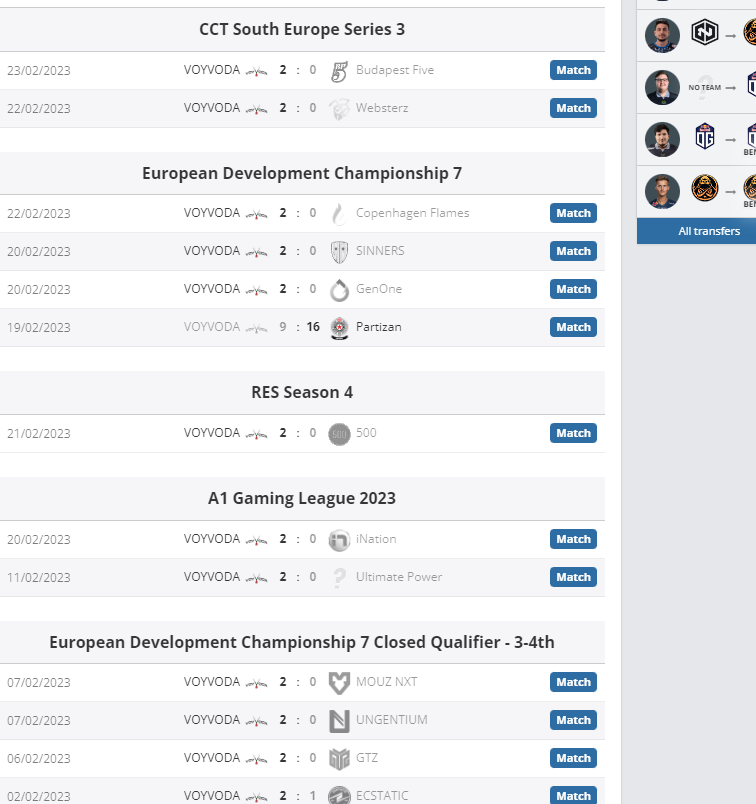Click the OG team logo in transfers

tap(705, 136)
